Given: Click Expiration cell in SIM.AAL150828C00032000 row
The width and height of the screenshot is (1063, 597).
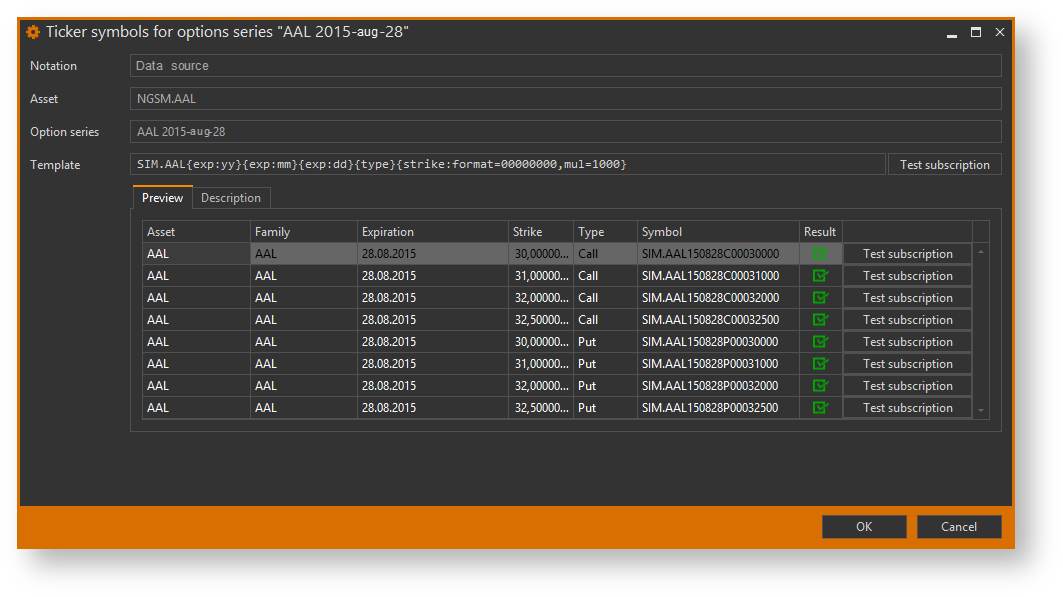Looking at the screenshot, I should pyautogui.click(x=433, y=297).
